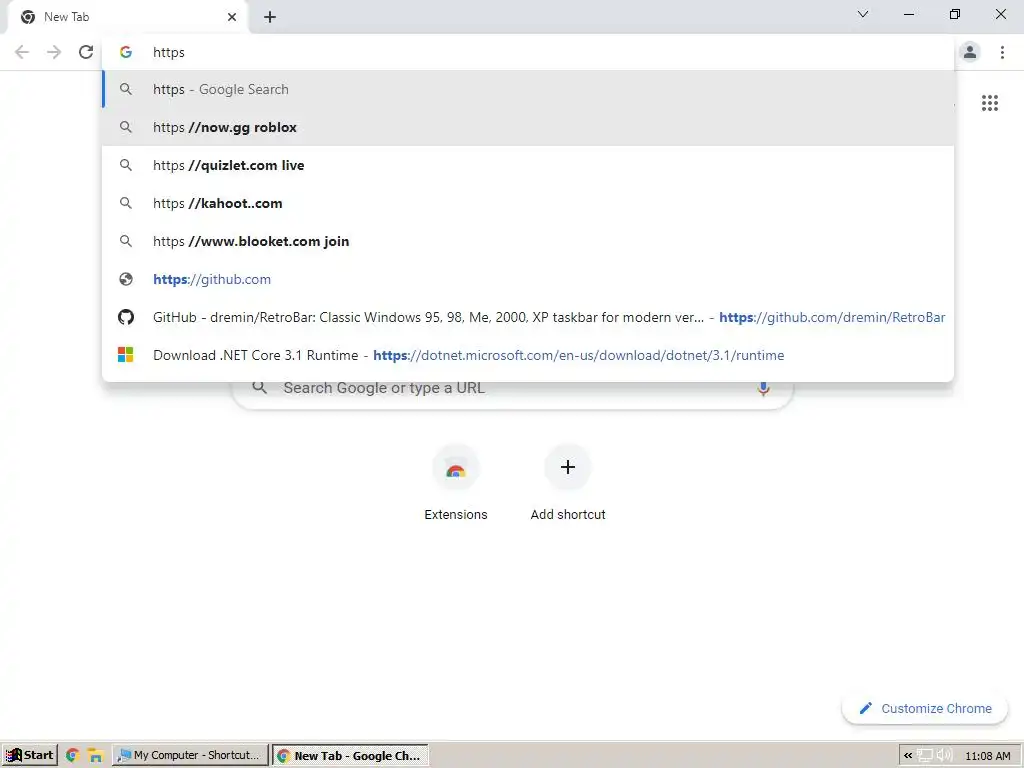Viewport: 1024px width, 768px height.
Task: Launch Chrome from the quick launch icon
Action: pos(72,756)
